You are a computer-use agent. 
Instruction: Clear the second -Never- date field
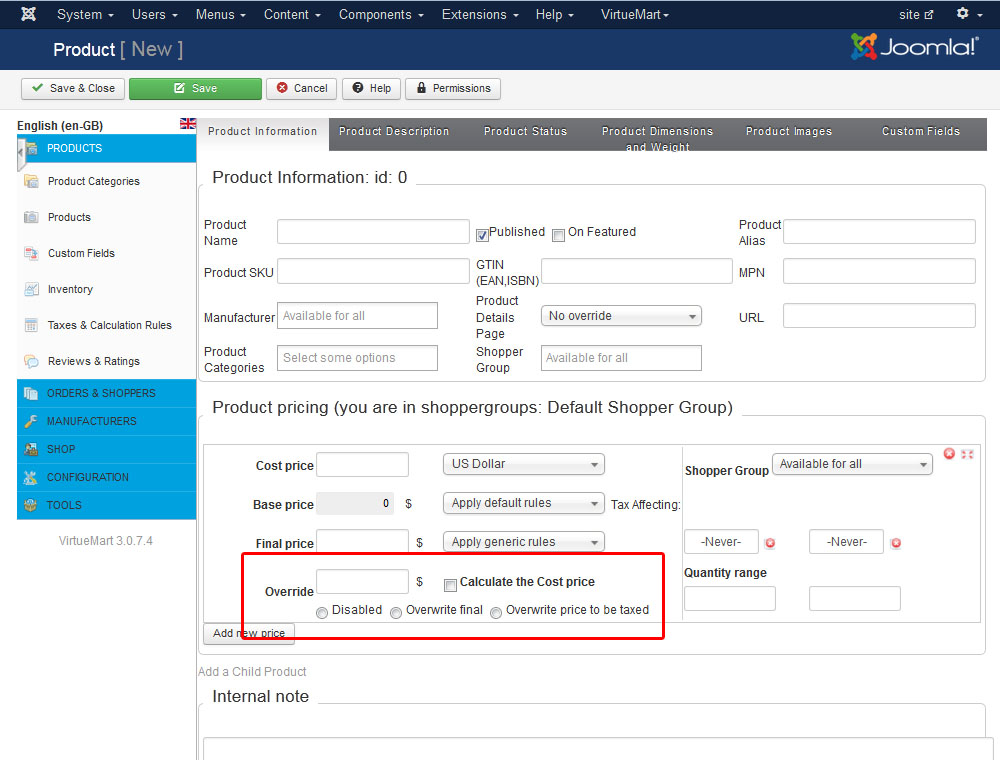896,543
